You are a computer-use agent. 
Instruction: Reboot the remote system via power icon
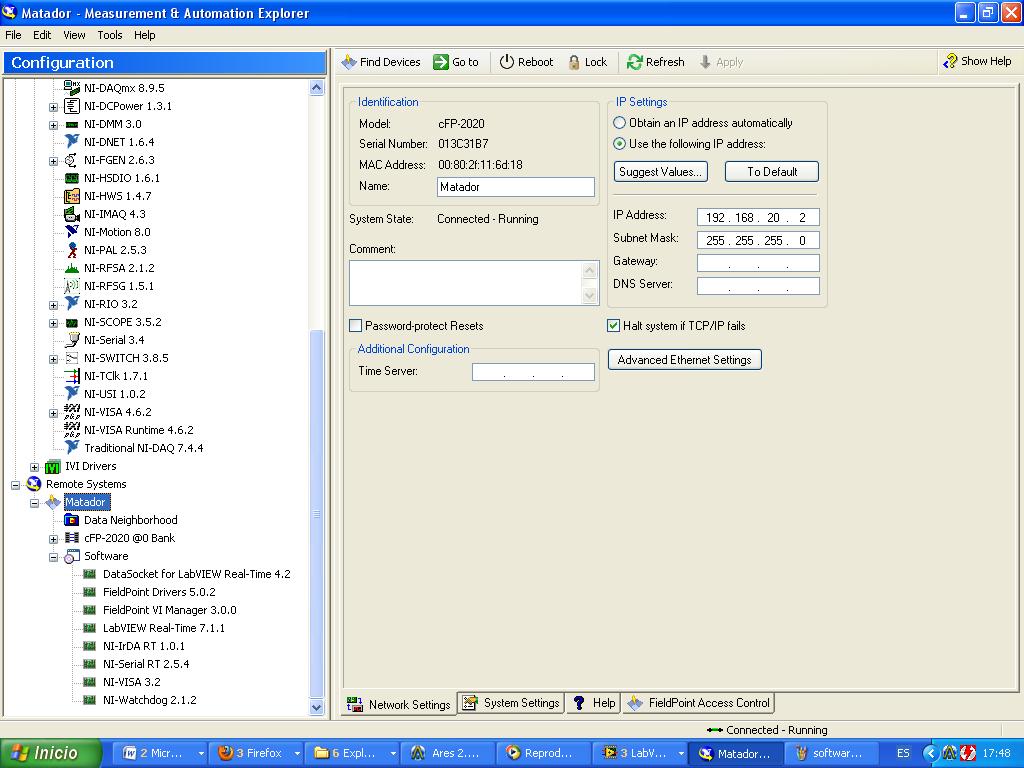pos(507,62)
